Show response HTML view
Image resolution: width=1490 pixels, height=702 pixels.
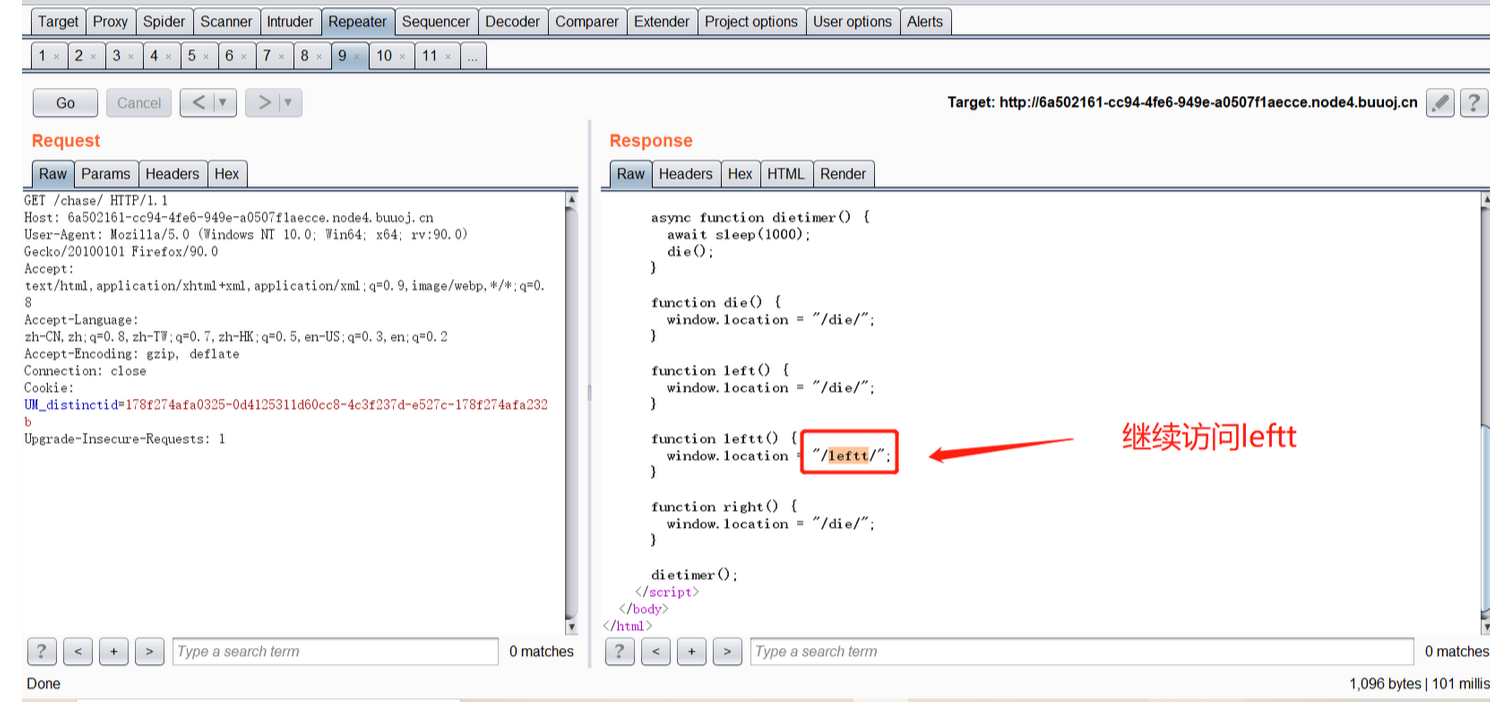point(786,173)
